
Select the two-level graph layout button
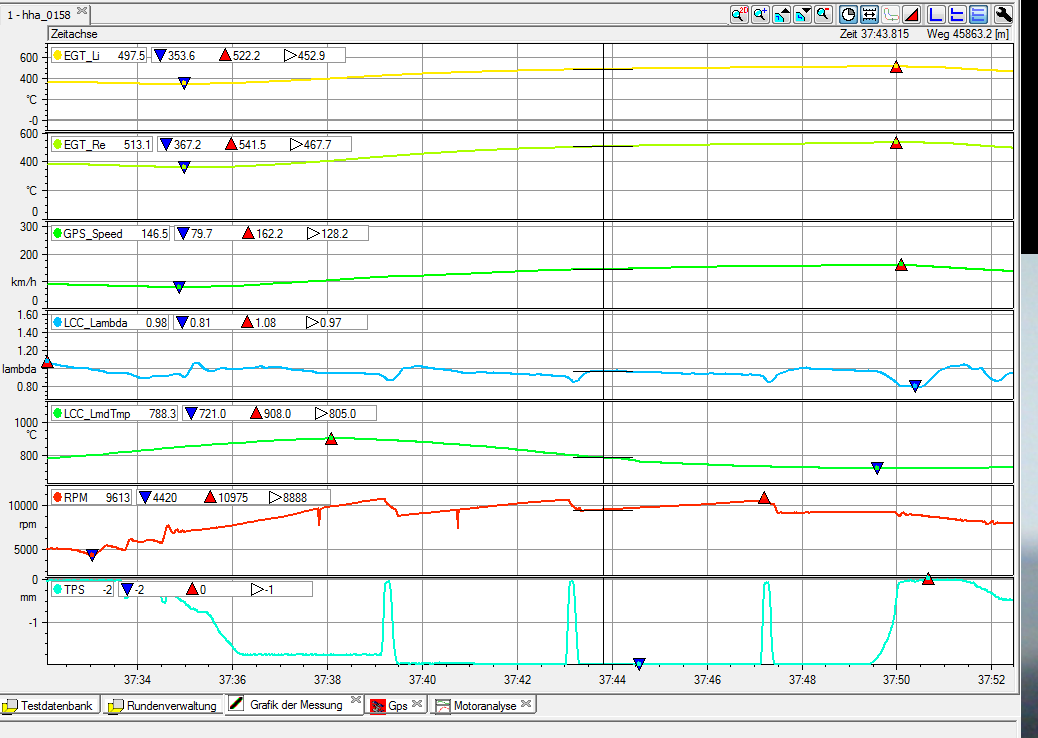[958, 14]
